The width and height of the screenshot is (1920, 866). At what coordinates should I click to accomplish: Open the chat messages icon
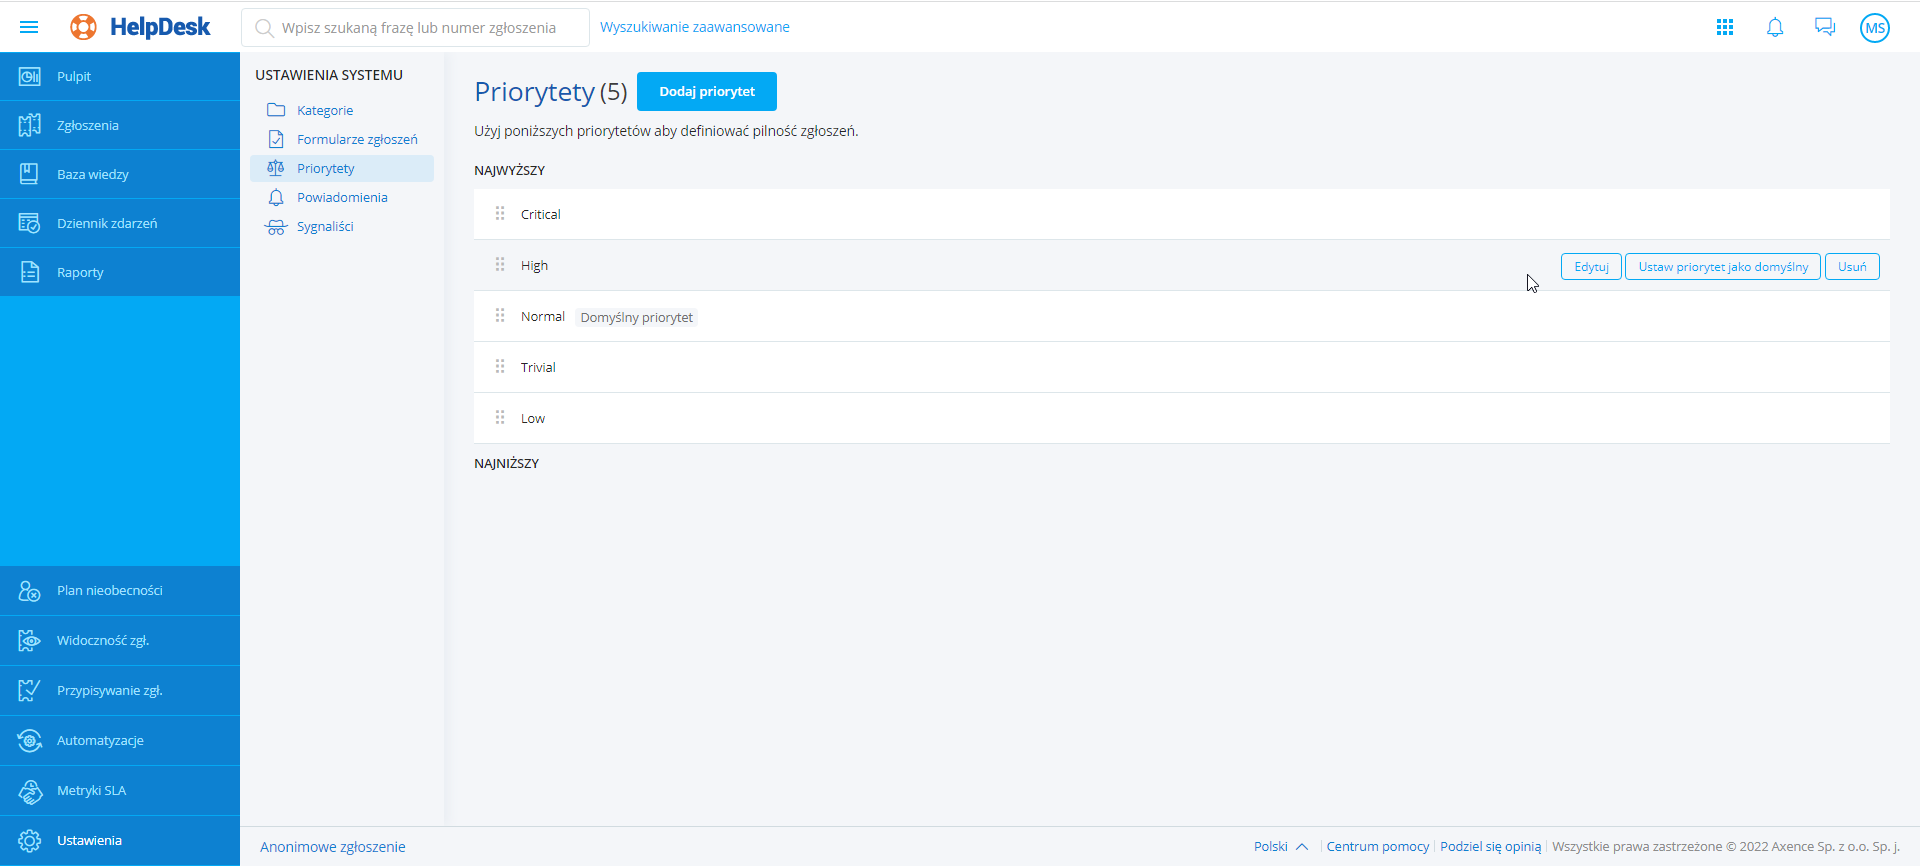(1825, 27)
